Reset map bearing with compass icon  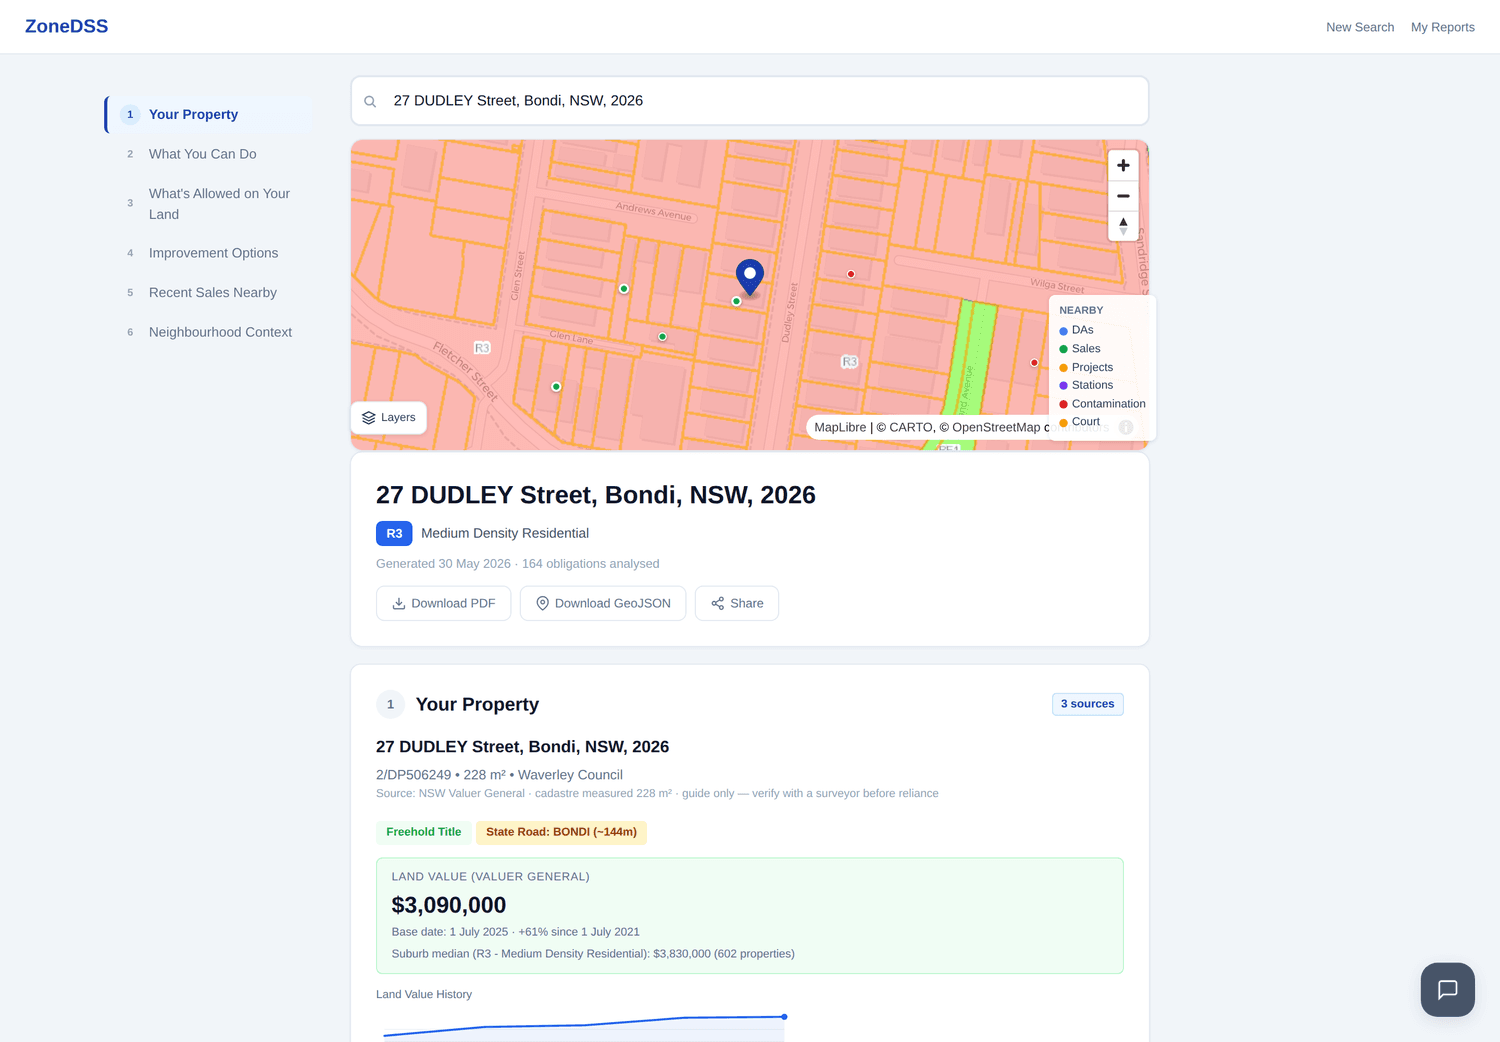(1123, 226)
